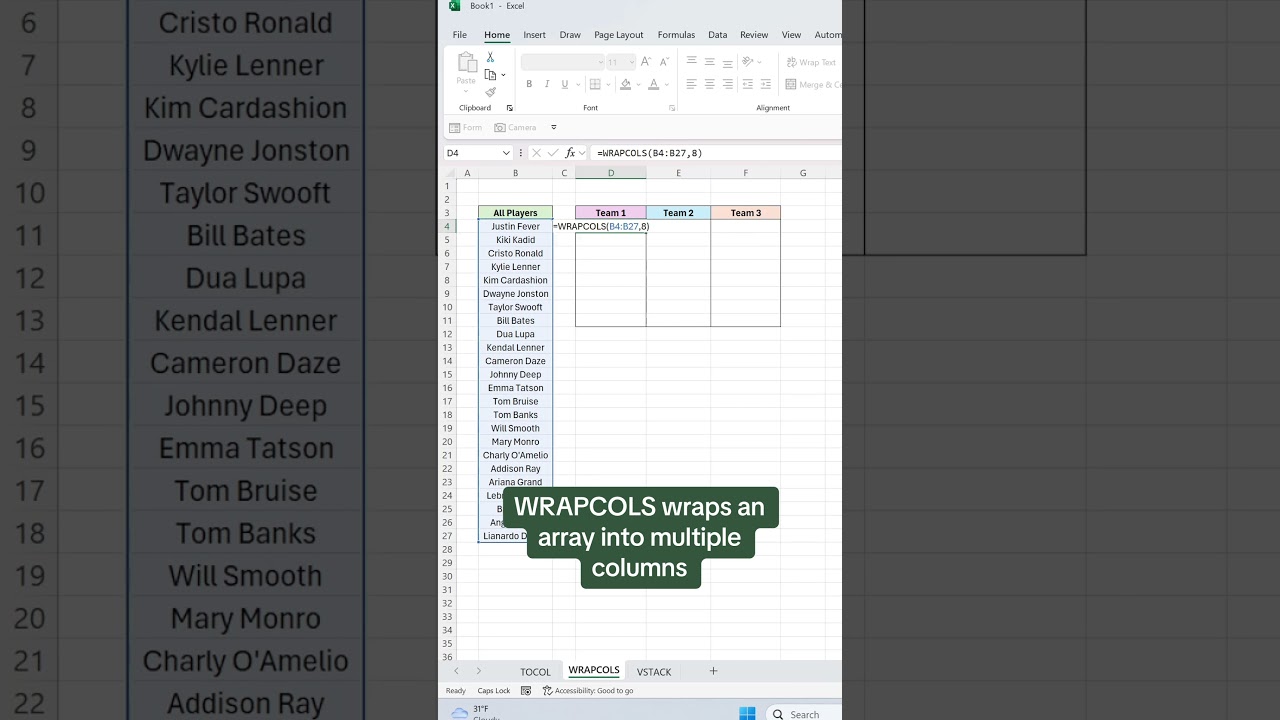
Task: Open the Formulas tab
Action: (676, 35)
